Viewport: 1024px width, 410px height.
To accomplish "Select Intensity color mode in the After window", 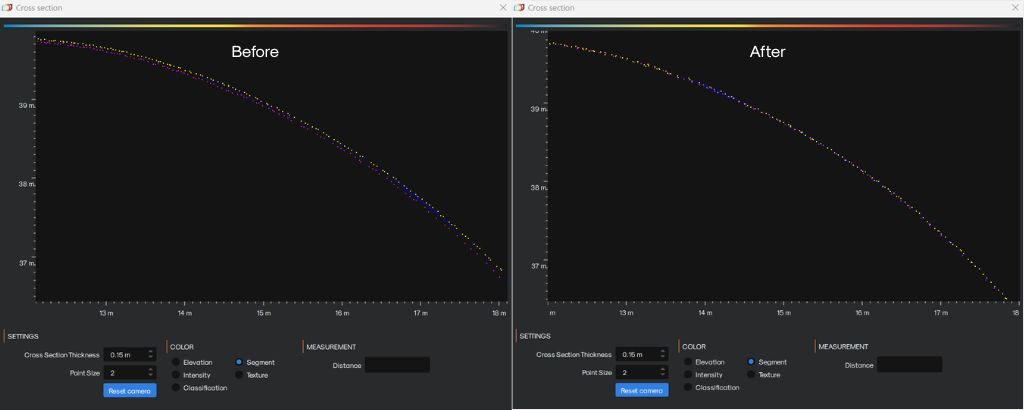I will [688, 375].
